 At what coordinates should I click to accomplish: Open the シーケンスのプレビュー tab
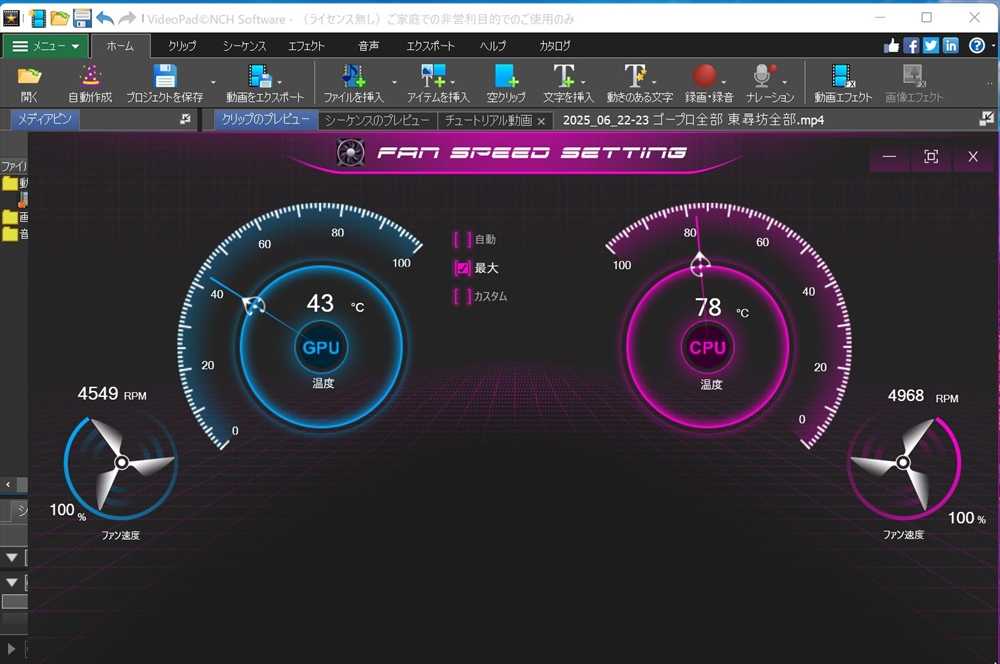tap(377, 120)
